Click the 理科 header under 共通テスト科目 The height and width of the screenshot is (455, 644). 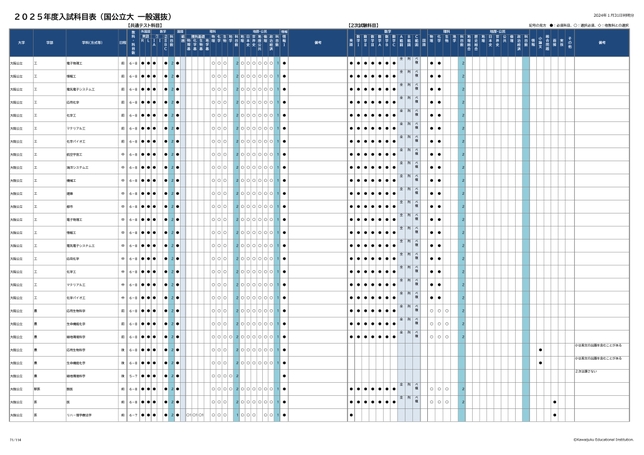[213, 31]
